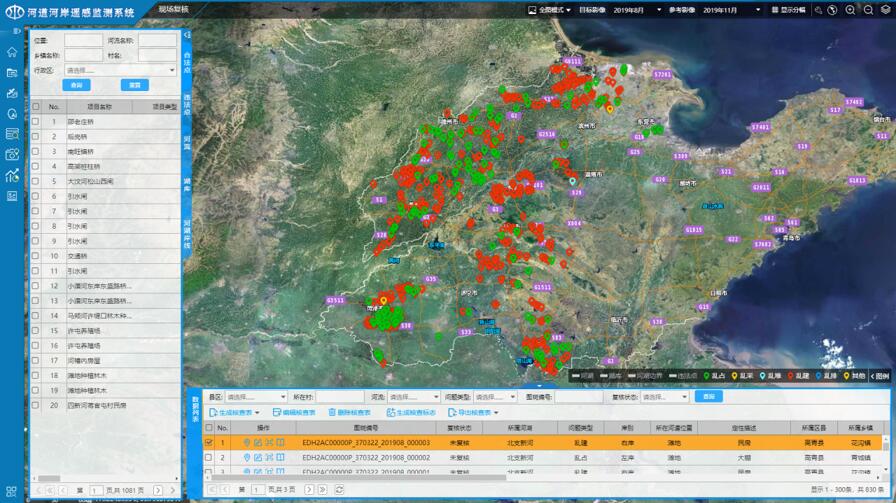Zoom in with the magnifier plus icon
Image resolution: width=896 pixels, height=503 pixels.
[x=850, y=10]
